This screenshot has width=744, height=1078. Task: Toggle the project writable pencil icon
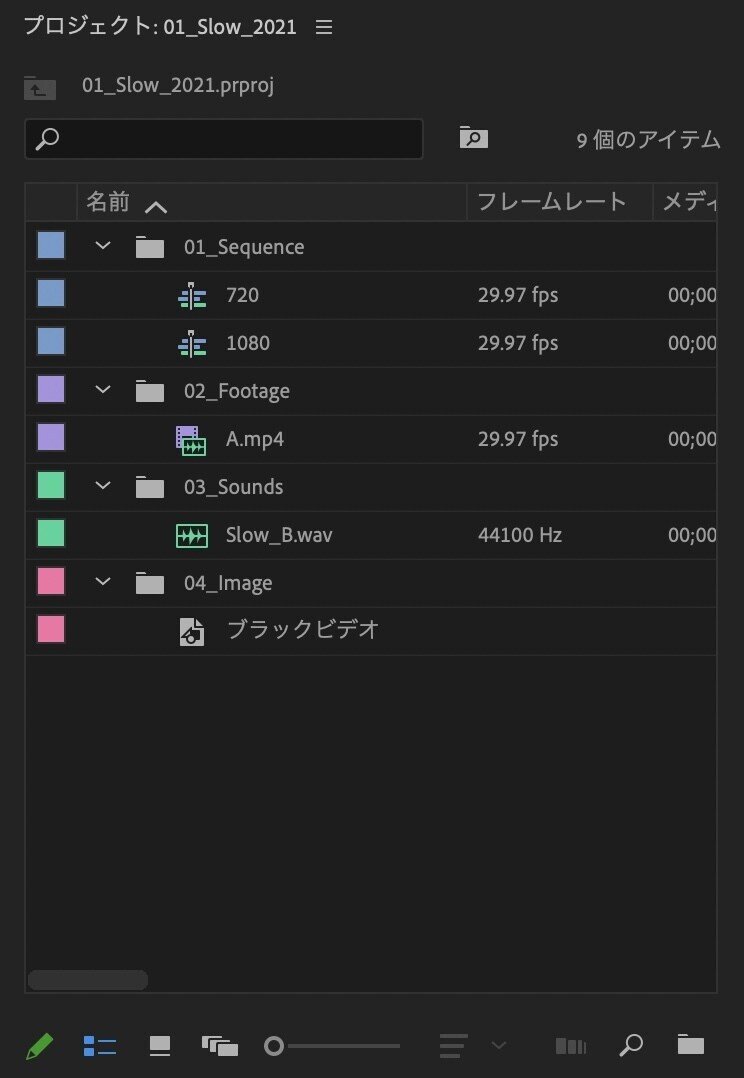(37, 1046)
